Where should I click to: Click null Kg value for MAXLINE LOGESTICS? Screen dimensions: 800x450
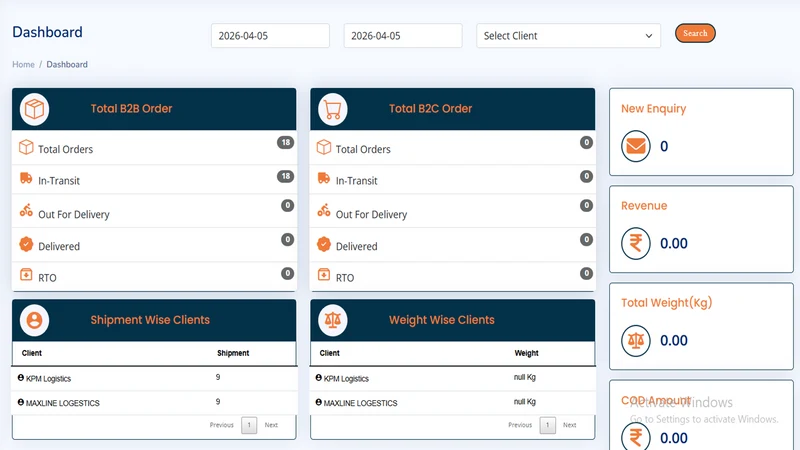pyautogui.click(x=524, y=402)
